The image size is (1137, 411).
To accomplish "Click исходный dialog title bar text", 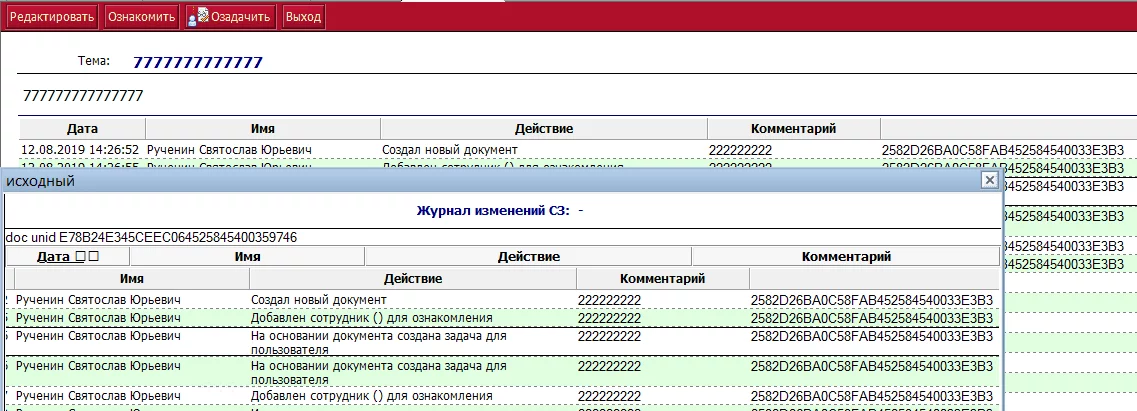I will tap(41, 181).
